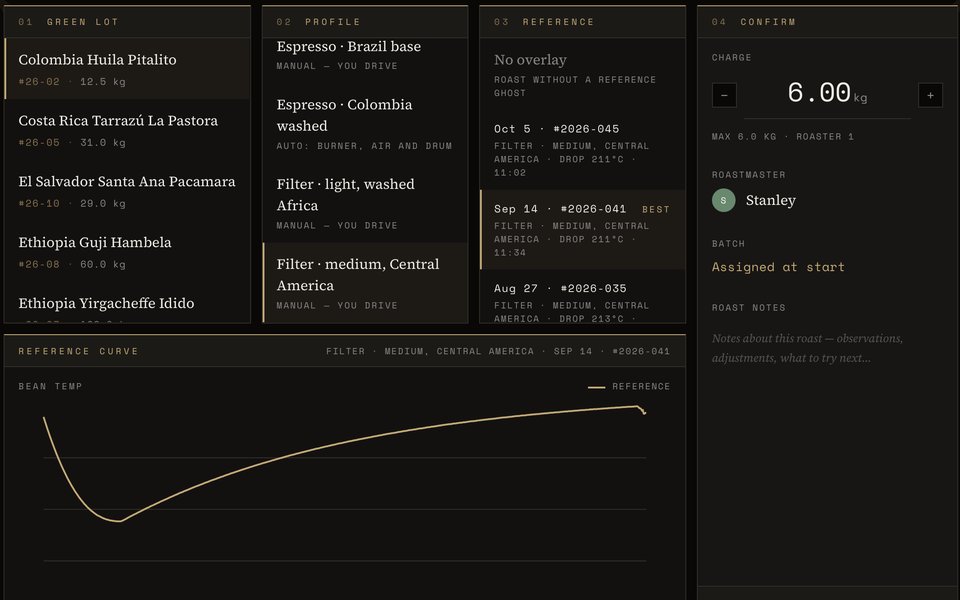
Task: Click into the Roast Notes text area
Action: 826,348
